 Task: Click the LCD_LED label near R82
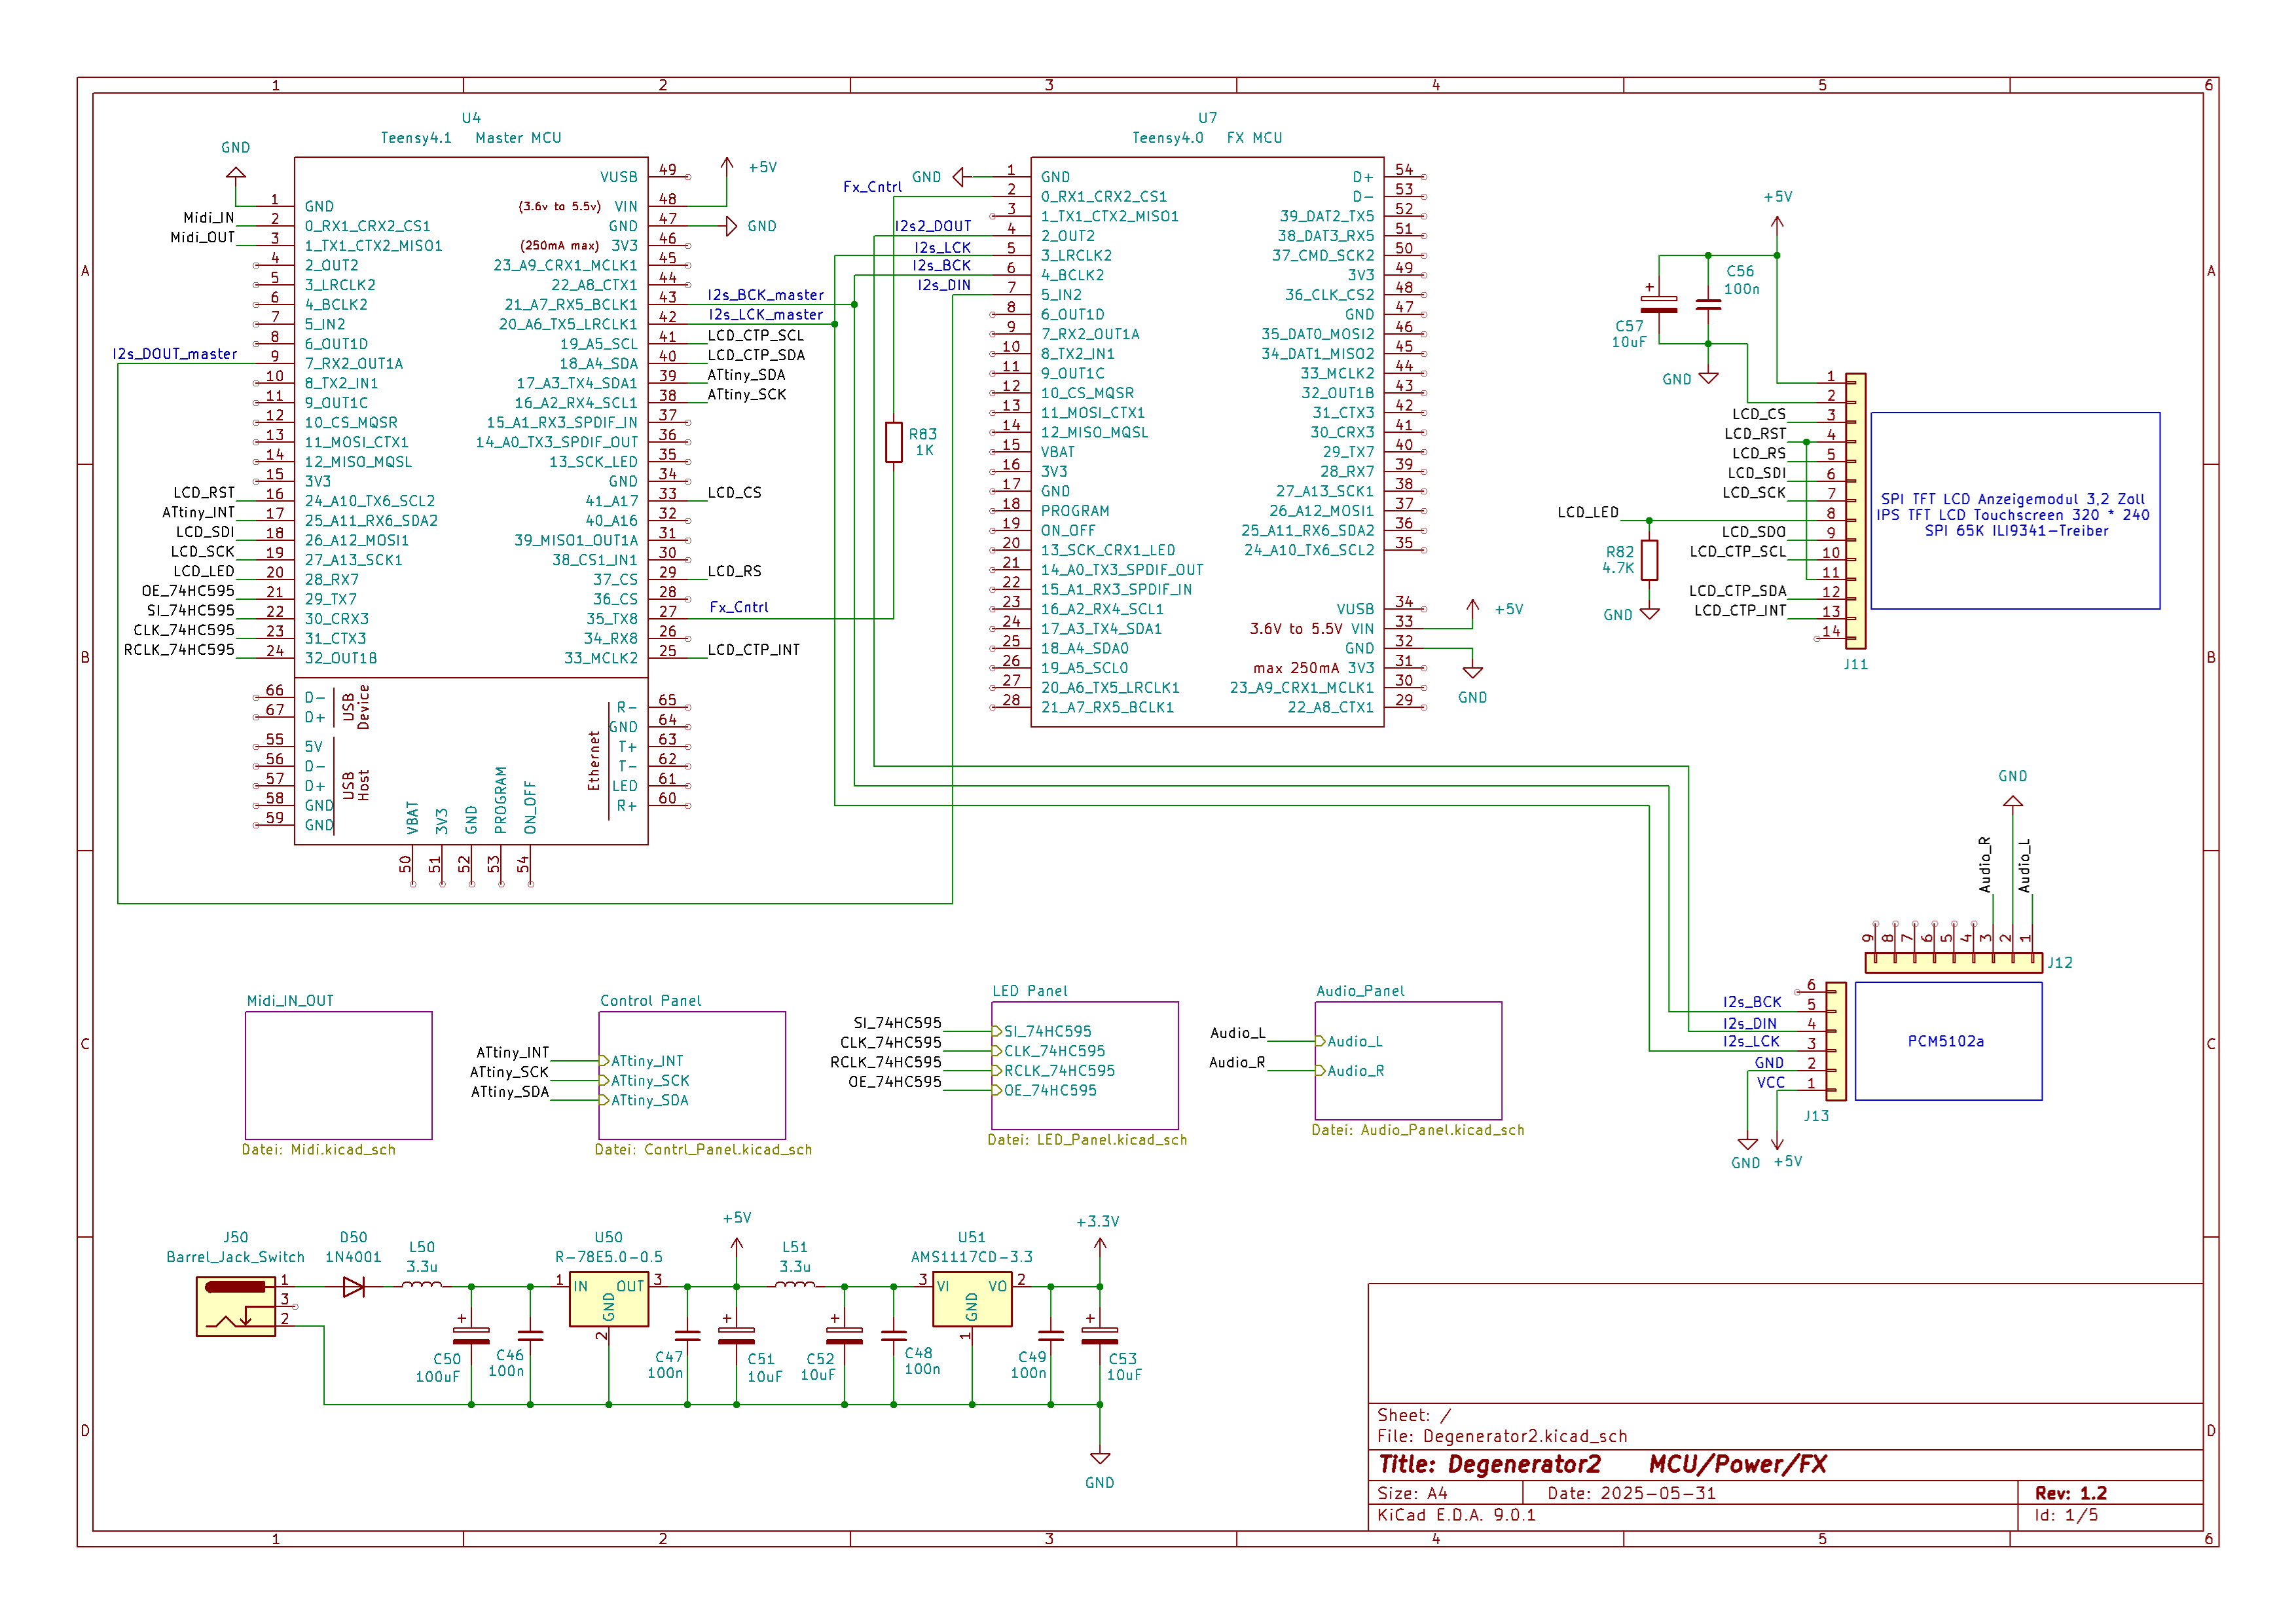[1587, 513]
